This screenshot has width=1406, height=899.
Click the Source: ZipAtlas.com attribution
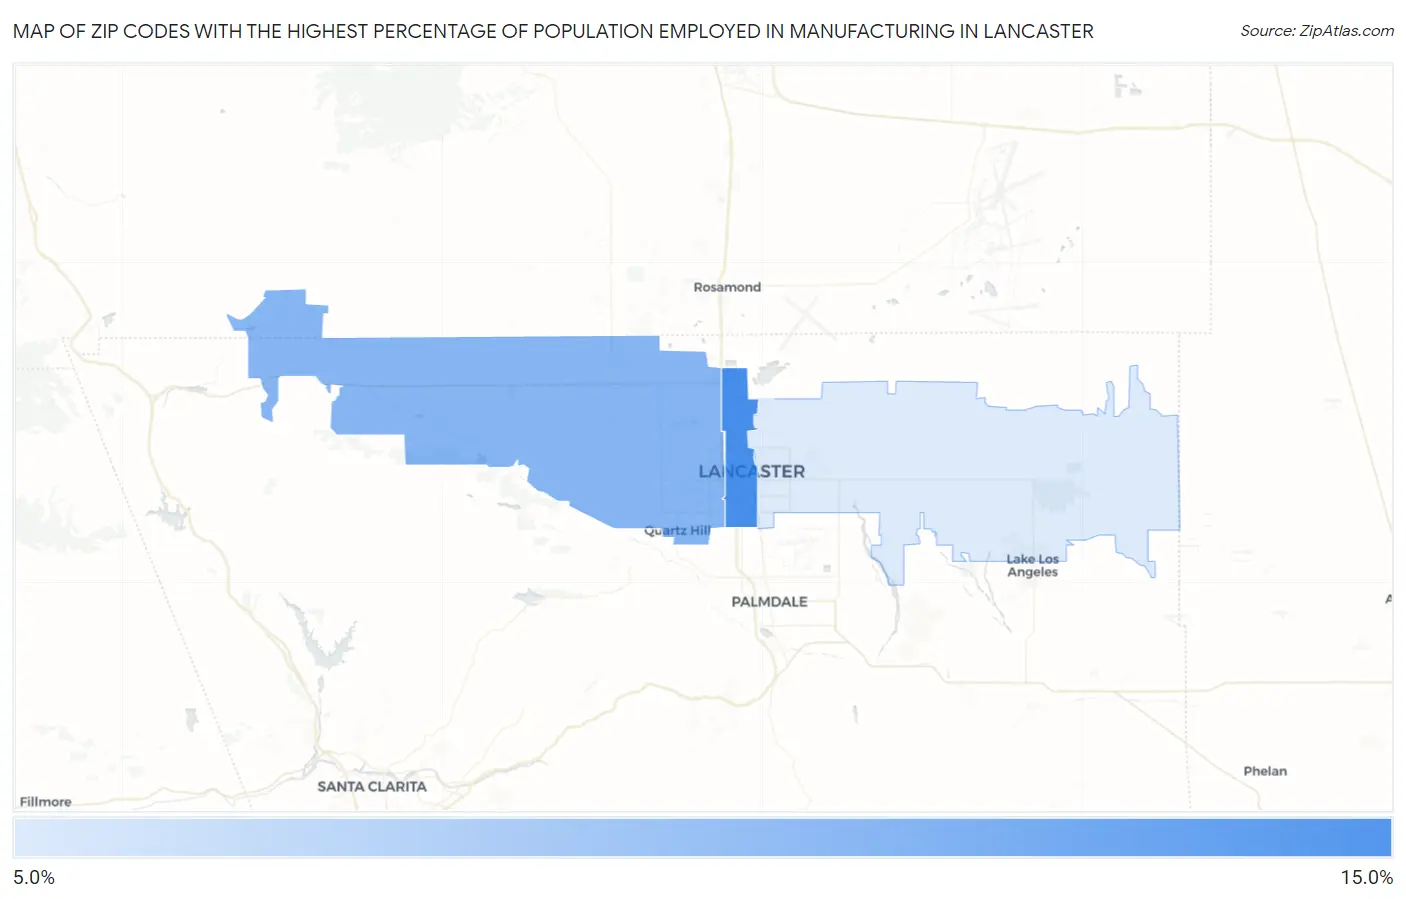click(x=1317, y=31)
